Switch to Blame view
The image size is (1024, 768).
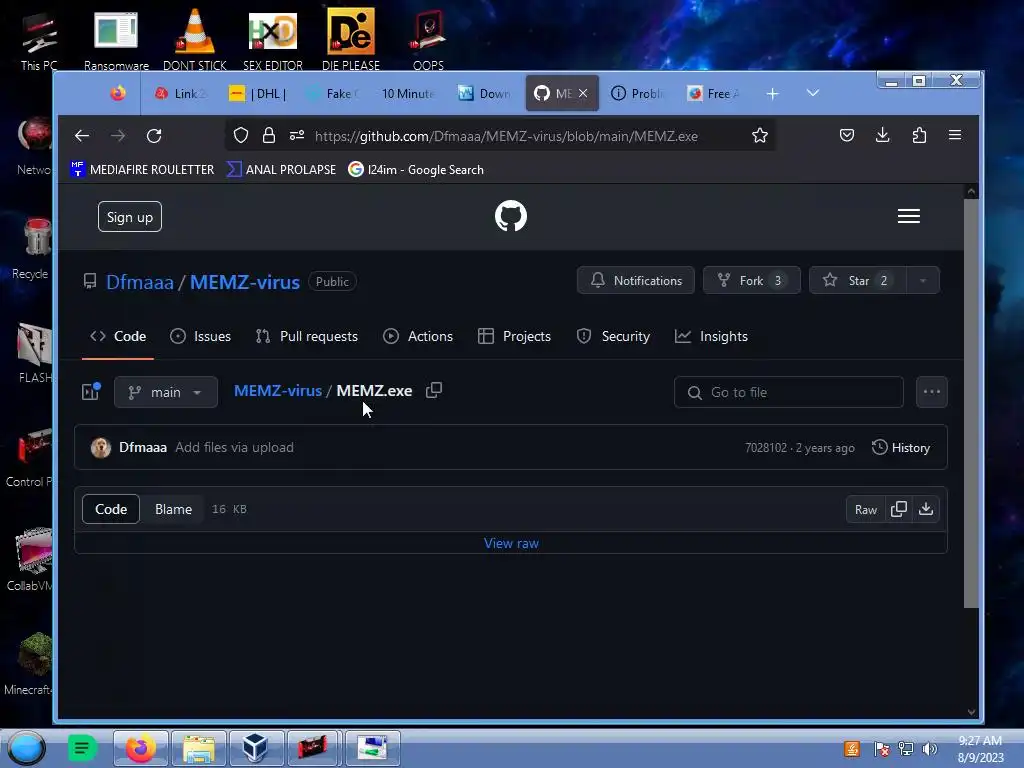tap(173, 509)
